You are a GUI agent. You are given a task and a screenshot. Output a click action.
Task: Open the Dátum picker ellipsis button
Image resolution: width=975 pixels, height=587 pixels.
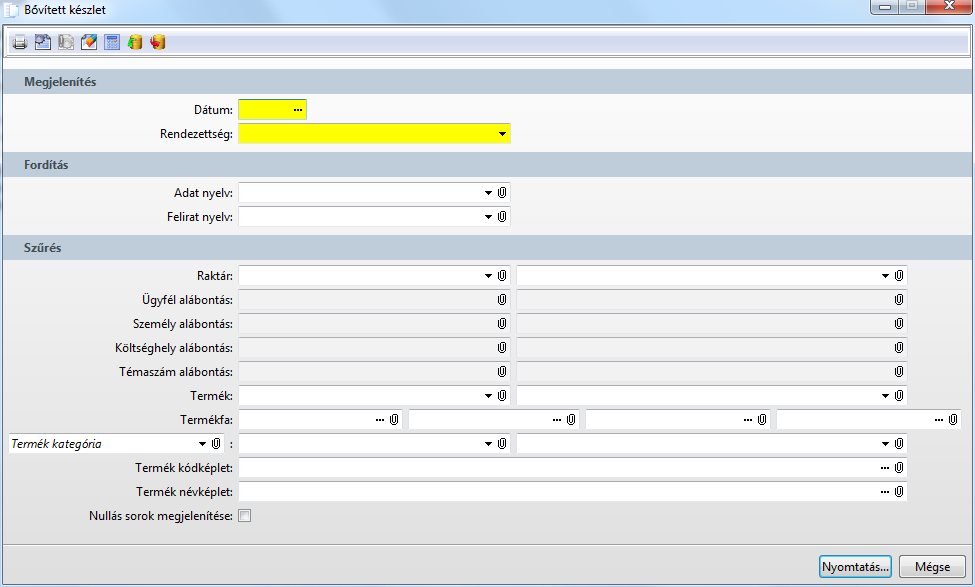click(298, 110)
